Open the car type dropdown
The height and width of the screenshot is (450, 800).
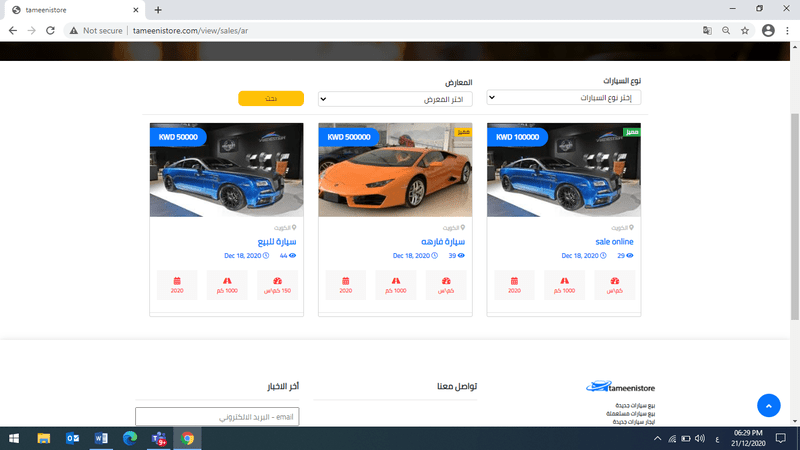point(564,97)
